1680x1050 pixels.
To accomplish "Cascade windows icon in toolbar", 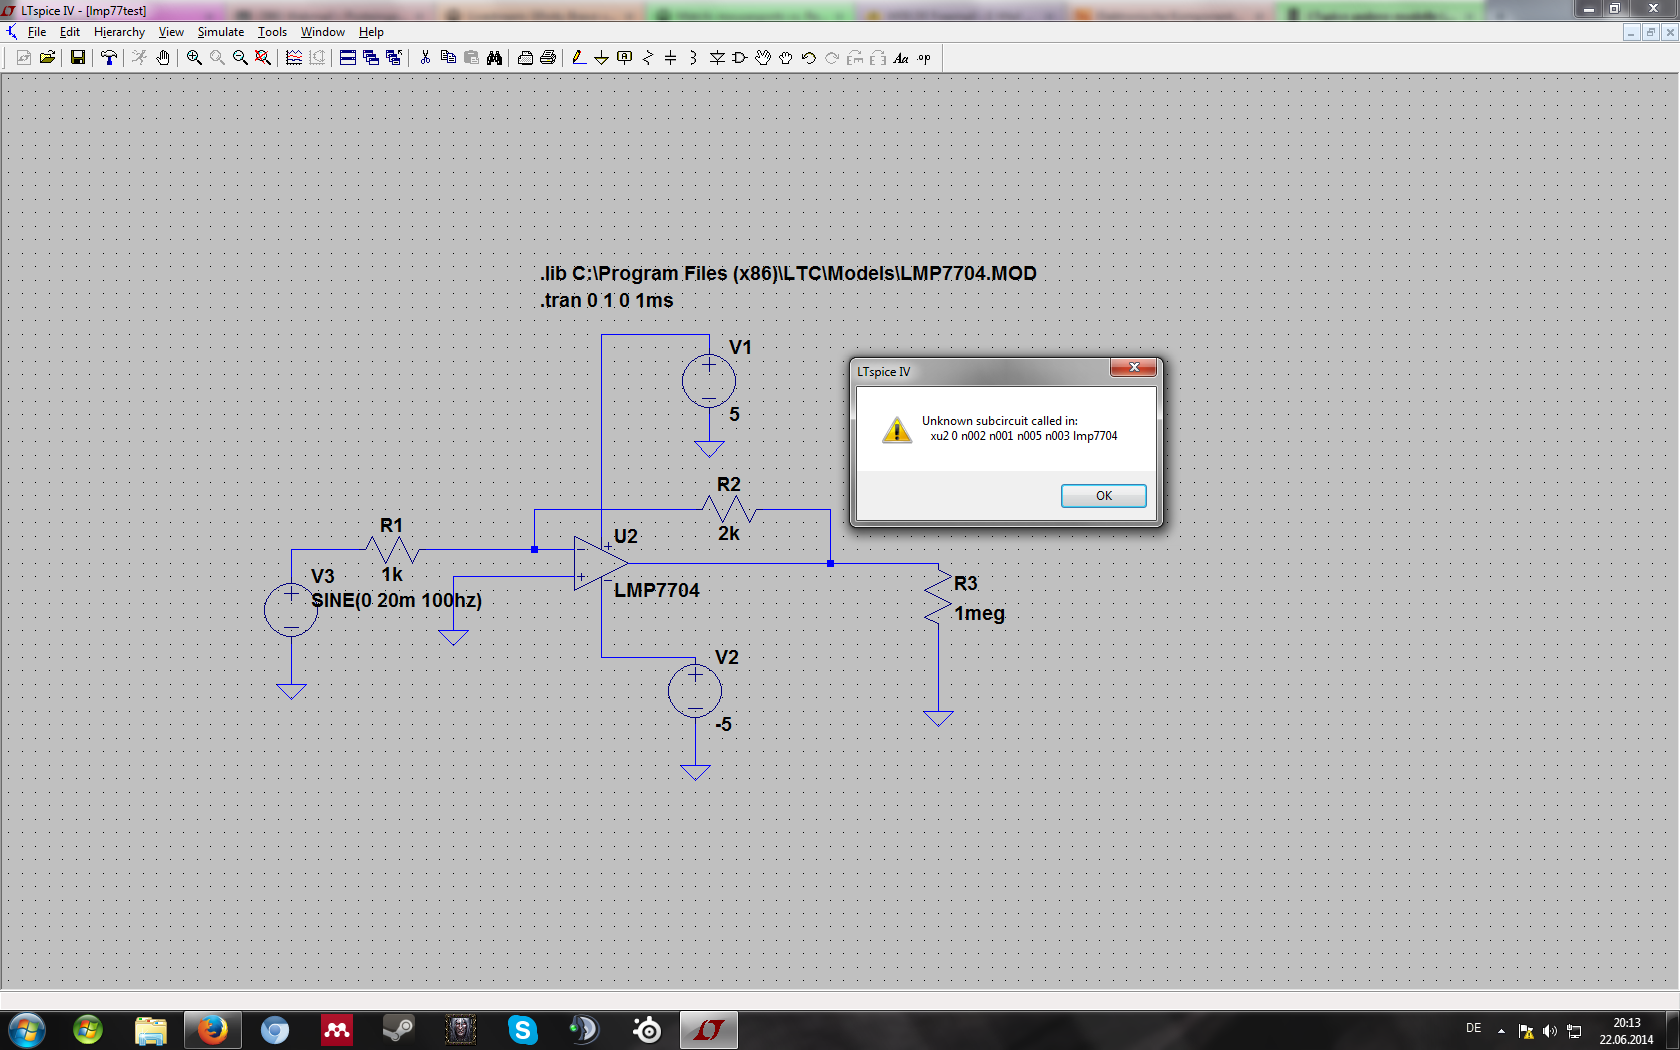I will point(371,58).
